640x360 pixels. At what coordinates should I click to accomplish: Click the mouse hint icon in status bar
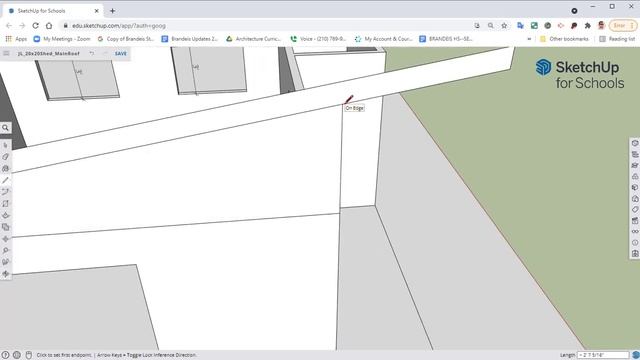(x=29, y=355)
